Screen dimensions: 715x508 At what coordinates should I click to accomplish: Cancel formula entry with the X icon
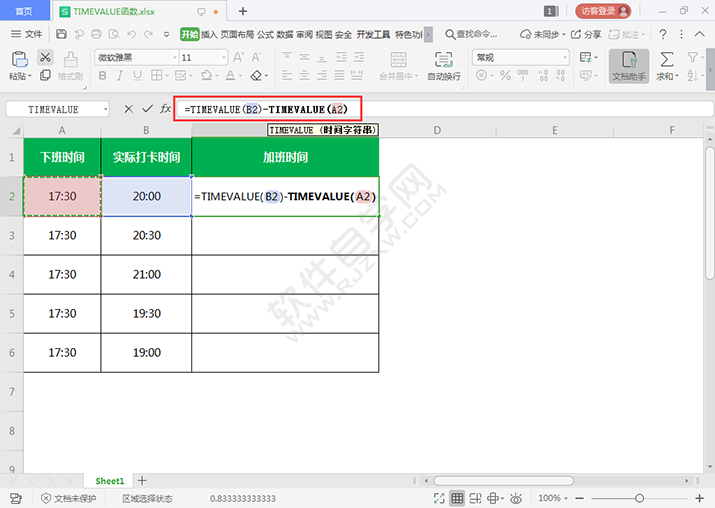(x=129, y=109)
